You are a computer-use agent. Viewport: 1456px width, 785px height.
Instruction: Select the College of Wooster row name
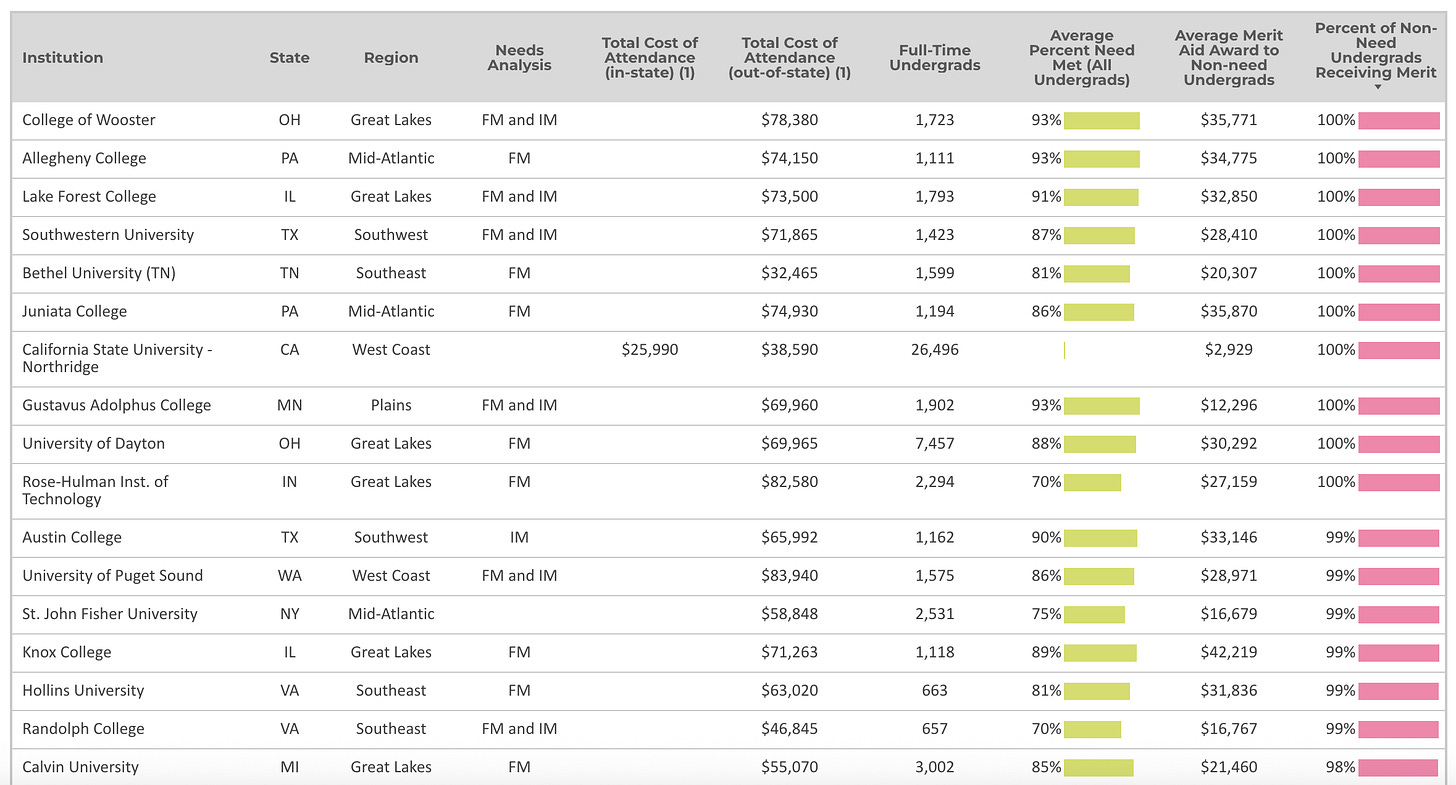(89, 120)
